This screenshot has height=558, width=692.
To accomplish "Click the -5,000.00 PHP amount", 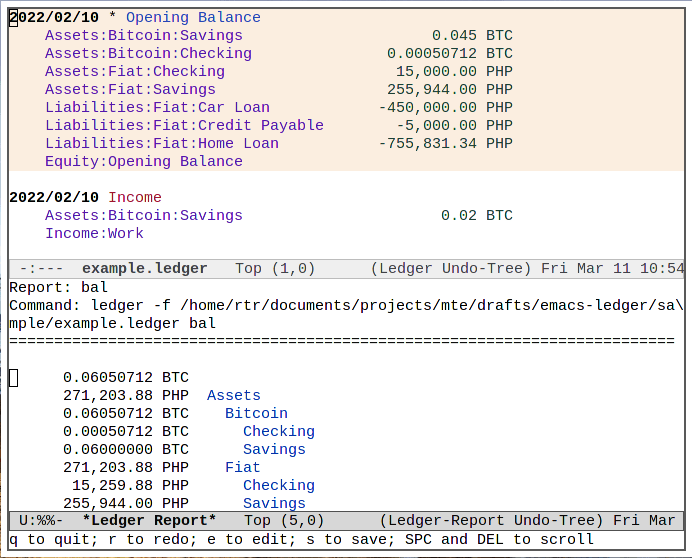I will [x=454, y=125].
